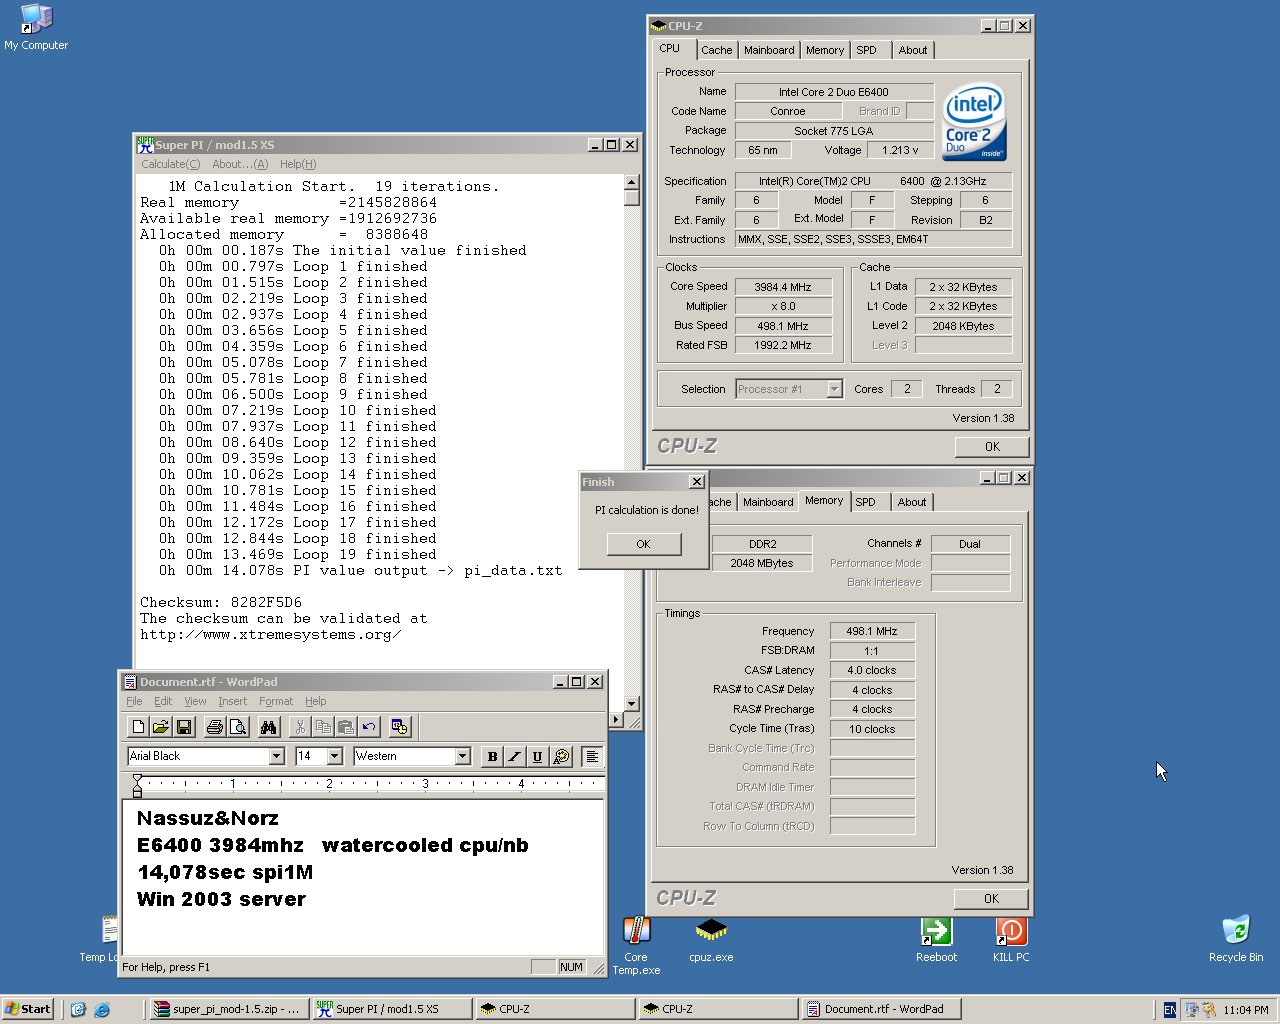Select the My Computer desktop icon

click(x=36, y=27)
